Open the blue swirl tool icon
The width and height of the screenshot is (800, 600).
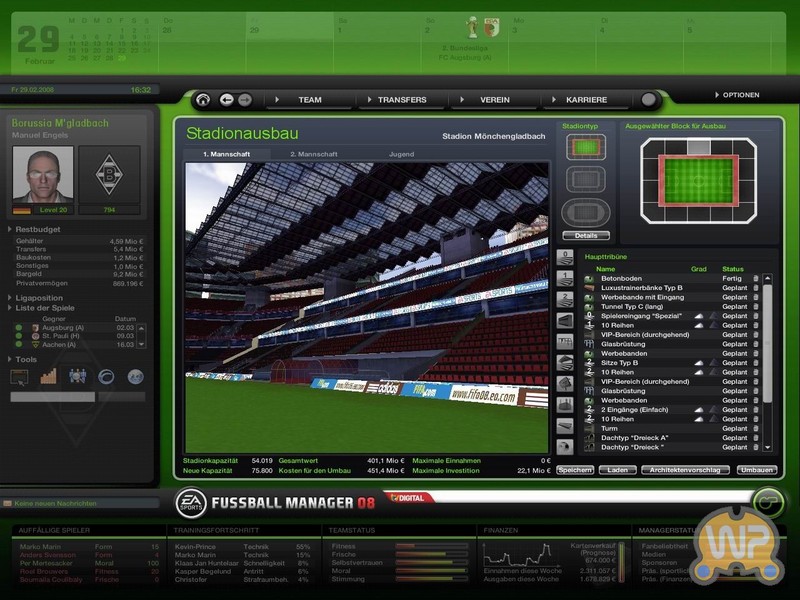[106, 377]
